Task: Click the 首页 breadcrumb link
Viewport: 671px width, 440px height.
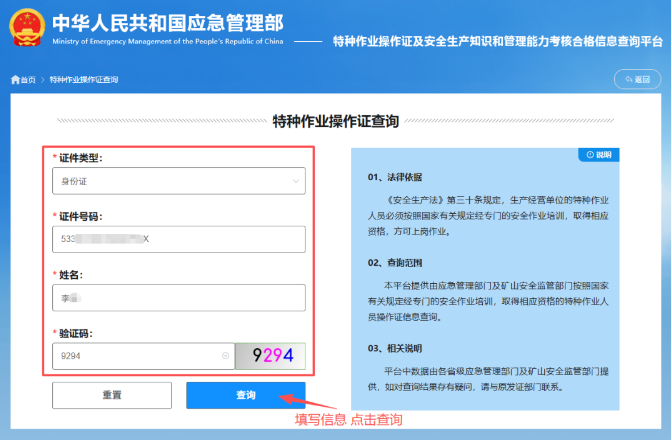Action: click(28, 79)
